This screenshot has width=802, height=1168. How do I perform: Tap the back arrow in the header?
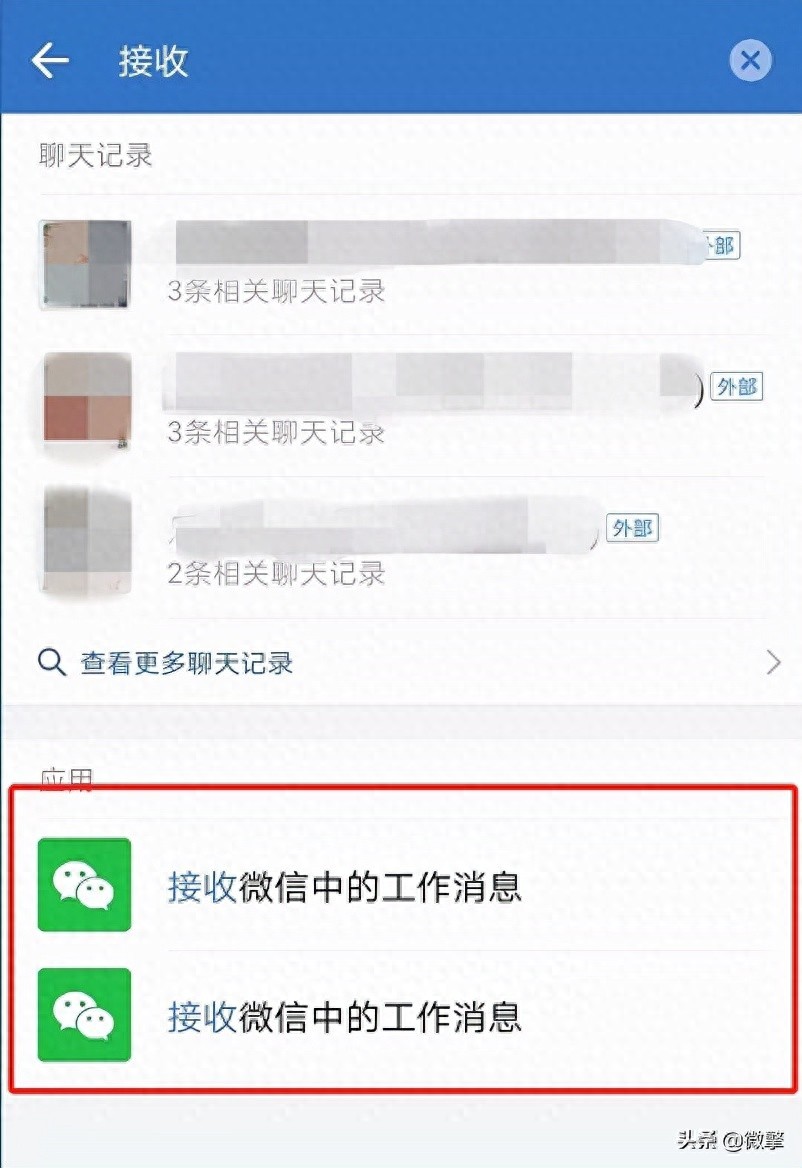(51, 60)
